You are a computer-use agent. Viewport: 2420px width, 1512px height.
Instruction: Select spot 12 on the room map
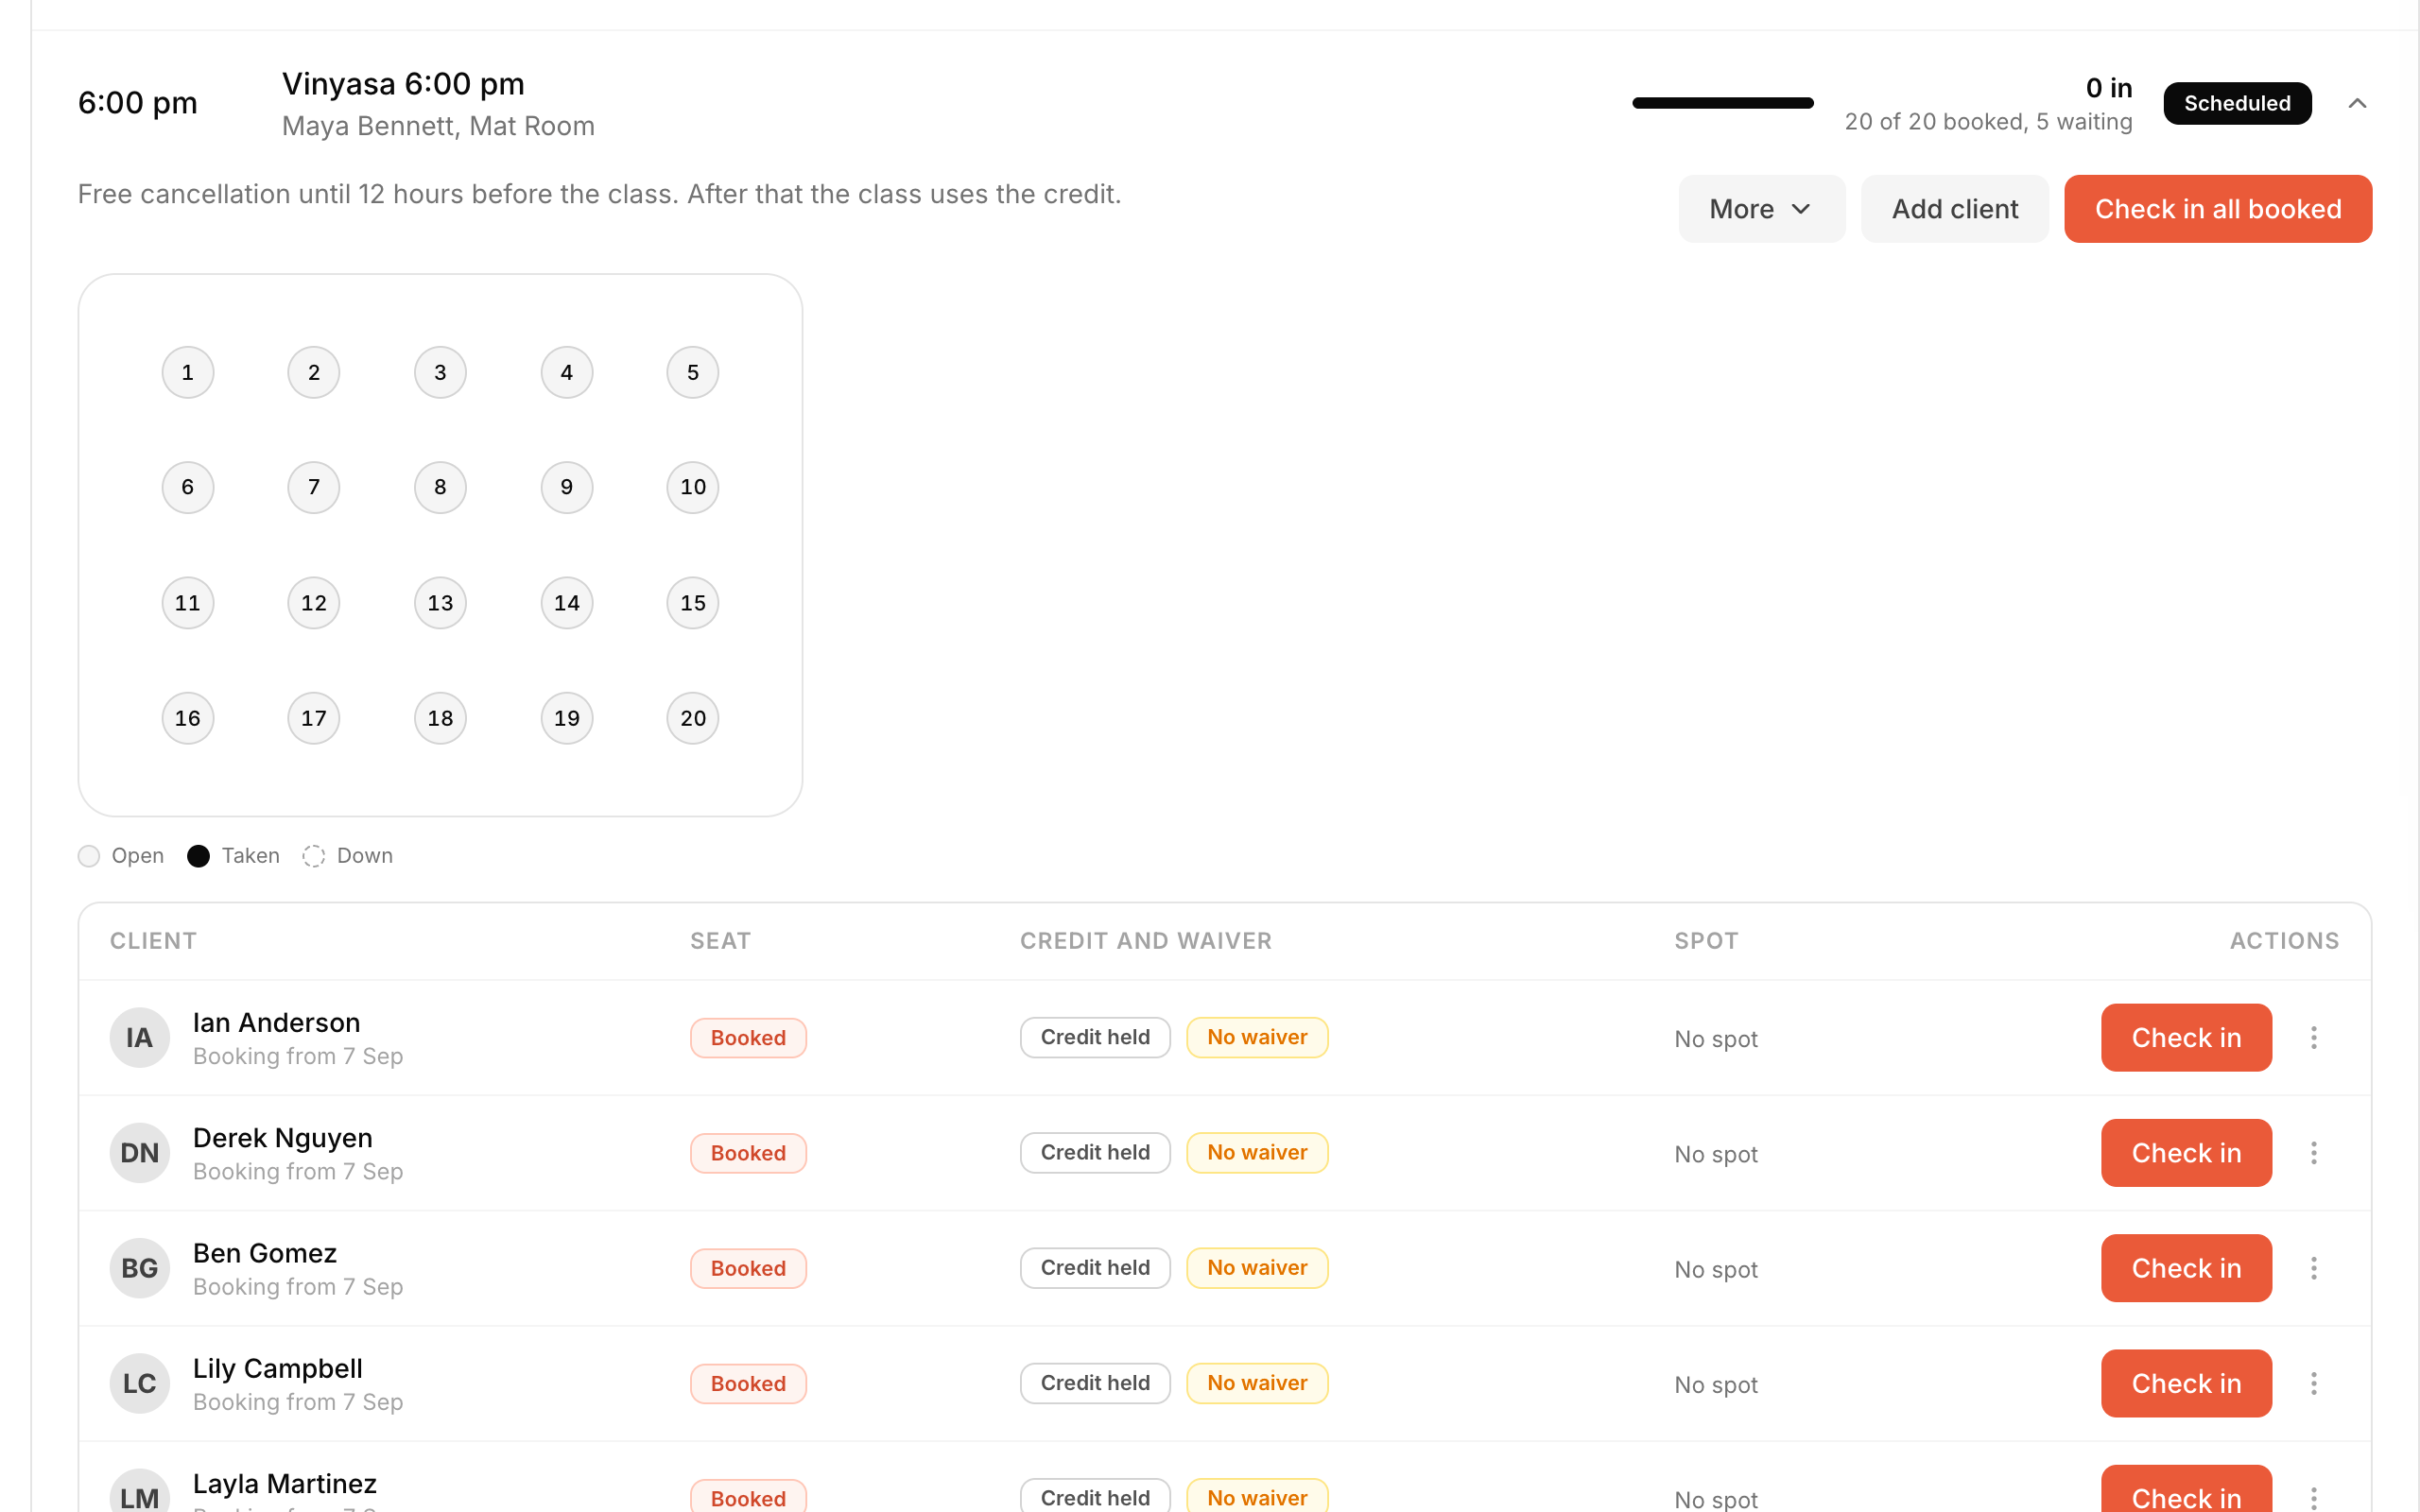[314, 603]
